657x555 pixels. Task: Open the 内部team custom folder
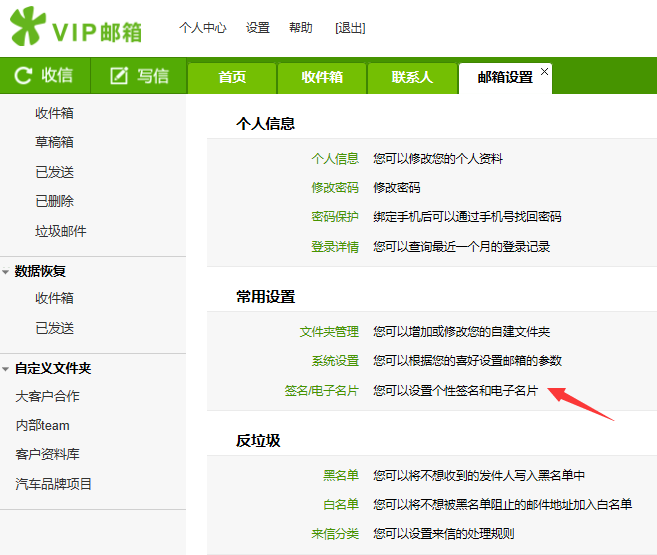coord(42,426)
